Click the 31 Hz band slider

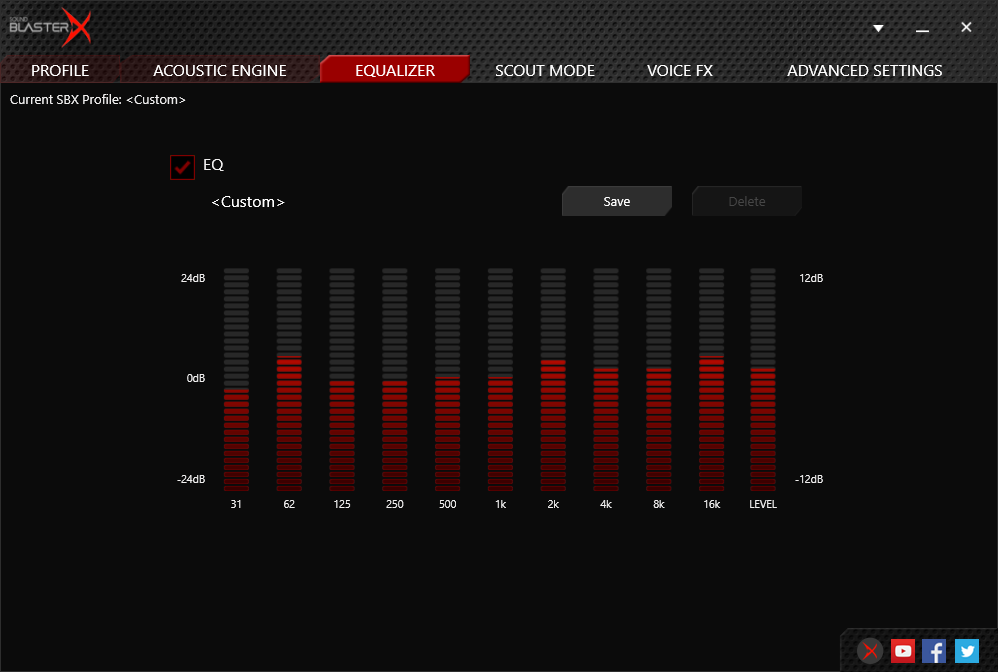[236, 380]
